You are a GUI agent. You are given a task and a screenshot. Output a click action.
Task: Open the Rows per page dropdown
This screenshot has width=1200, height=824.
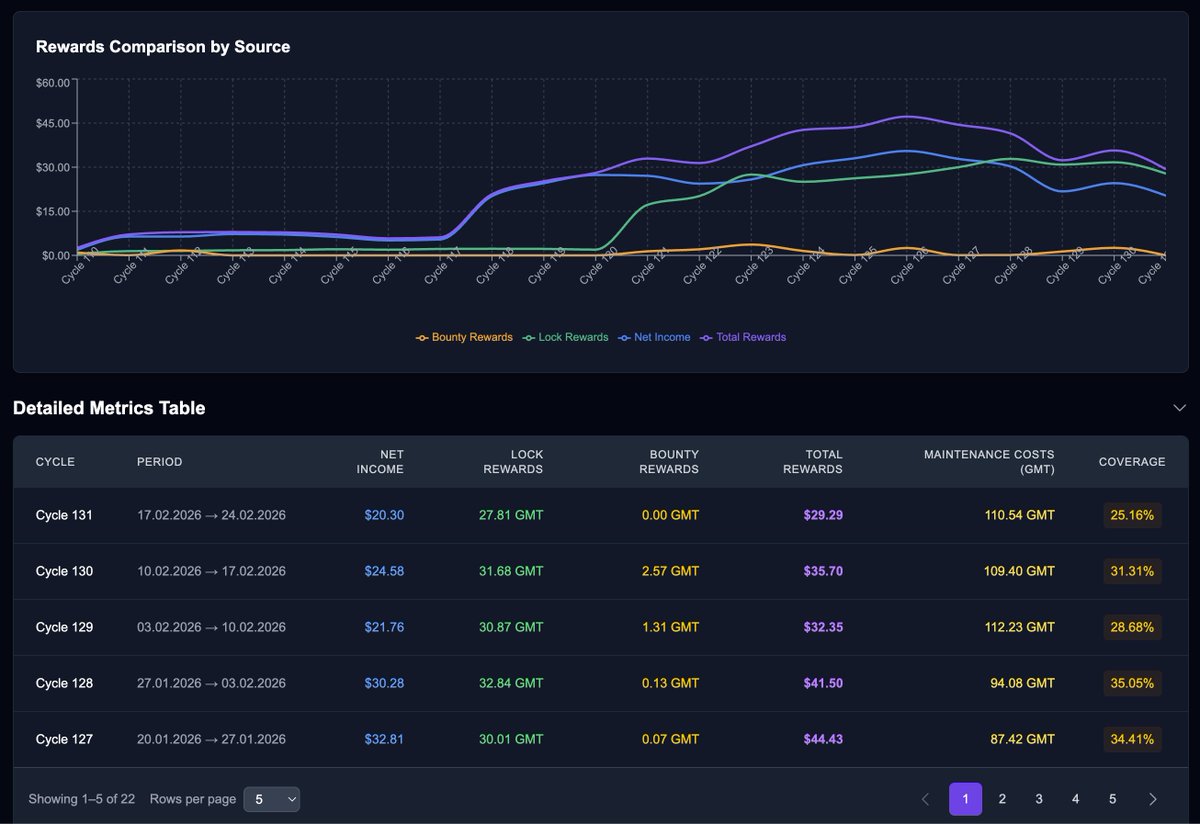271,799
